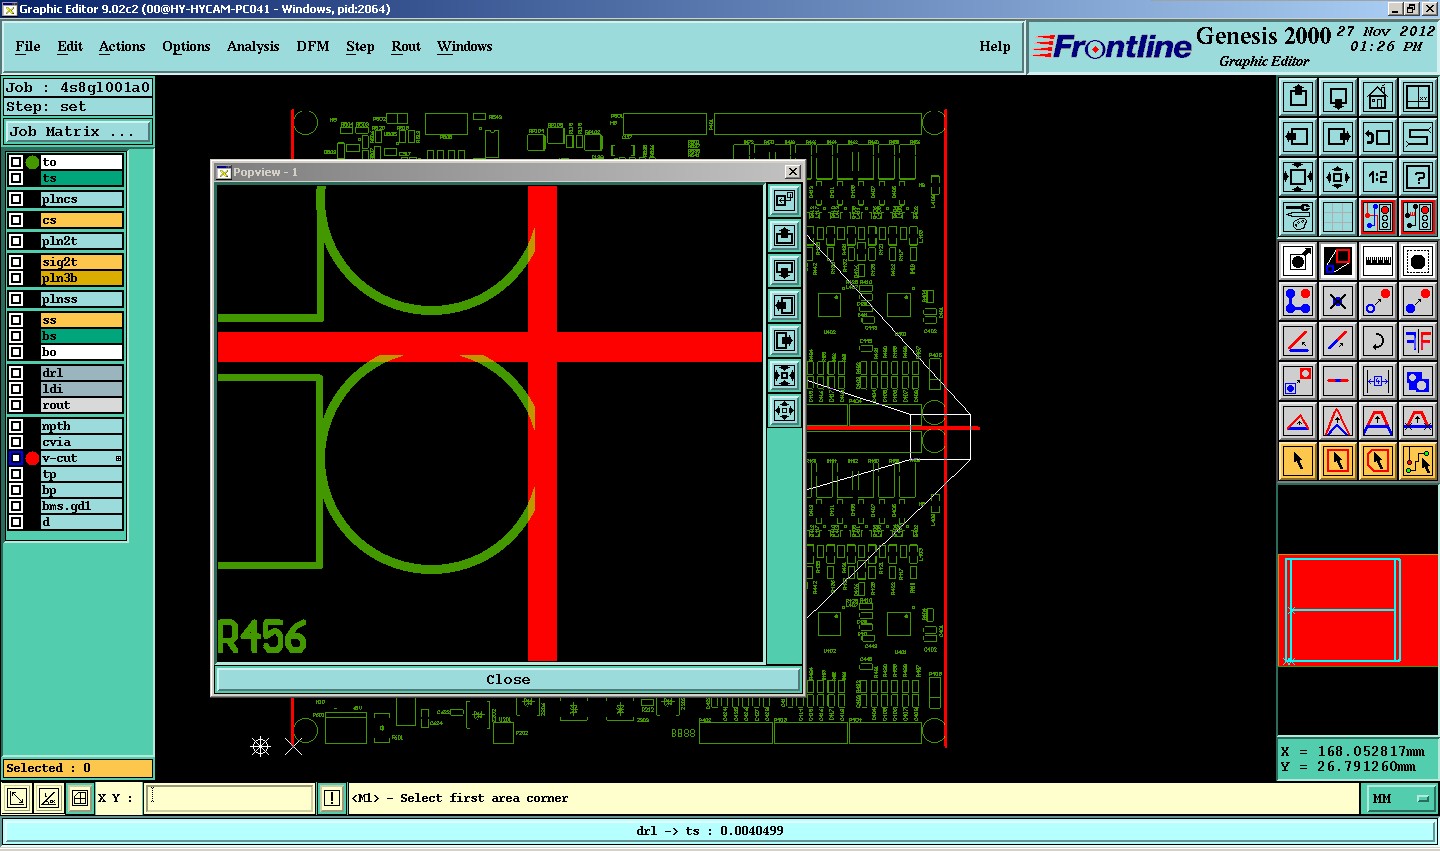The width and height of the screenshot is (1440, 851).
Task: Click the Popview pan left icon
Action: pyautogui.click(x=785, y=305)
